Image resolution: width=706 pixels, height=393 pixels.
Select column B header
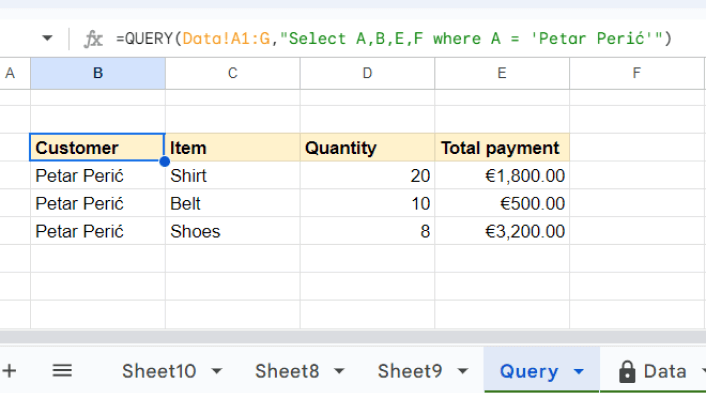98,73
